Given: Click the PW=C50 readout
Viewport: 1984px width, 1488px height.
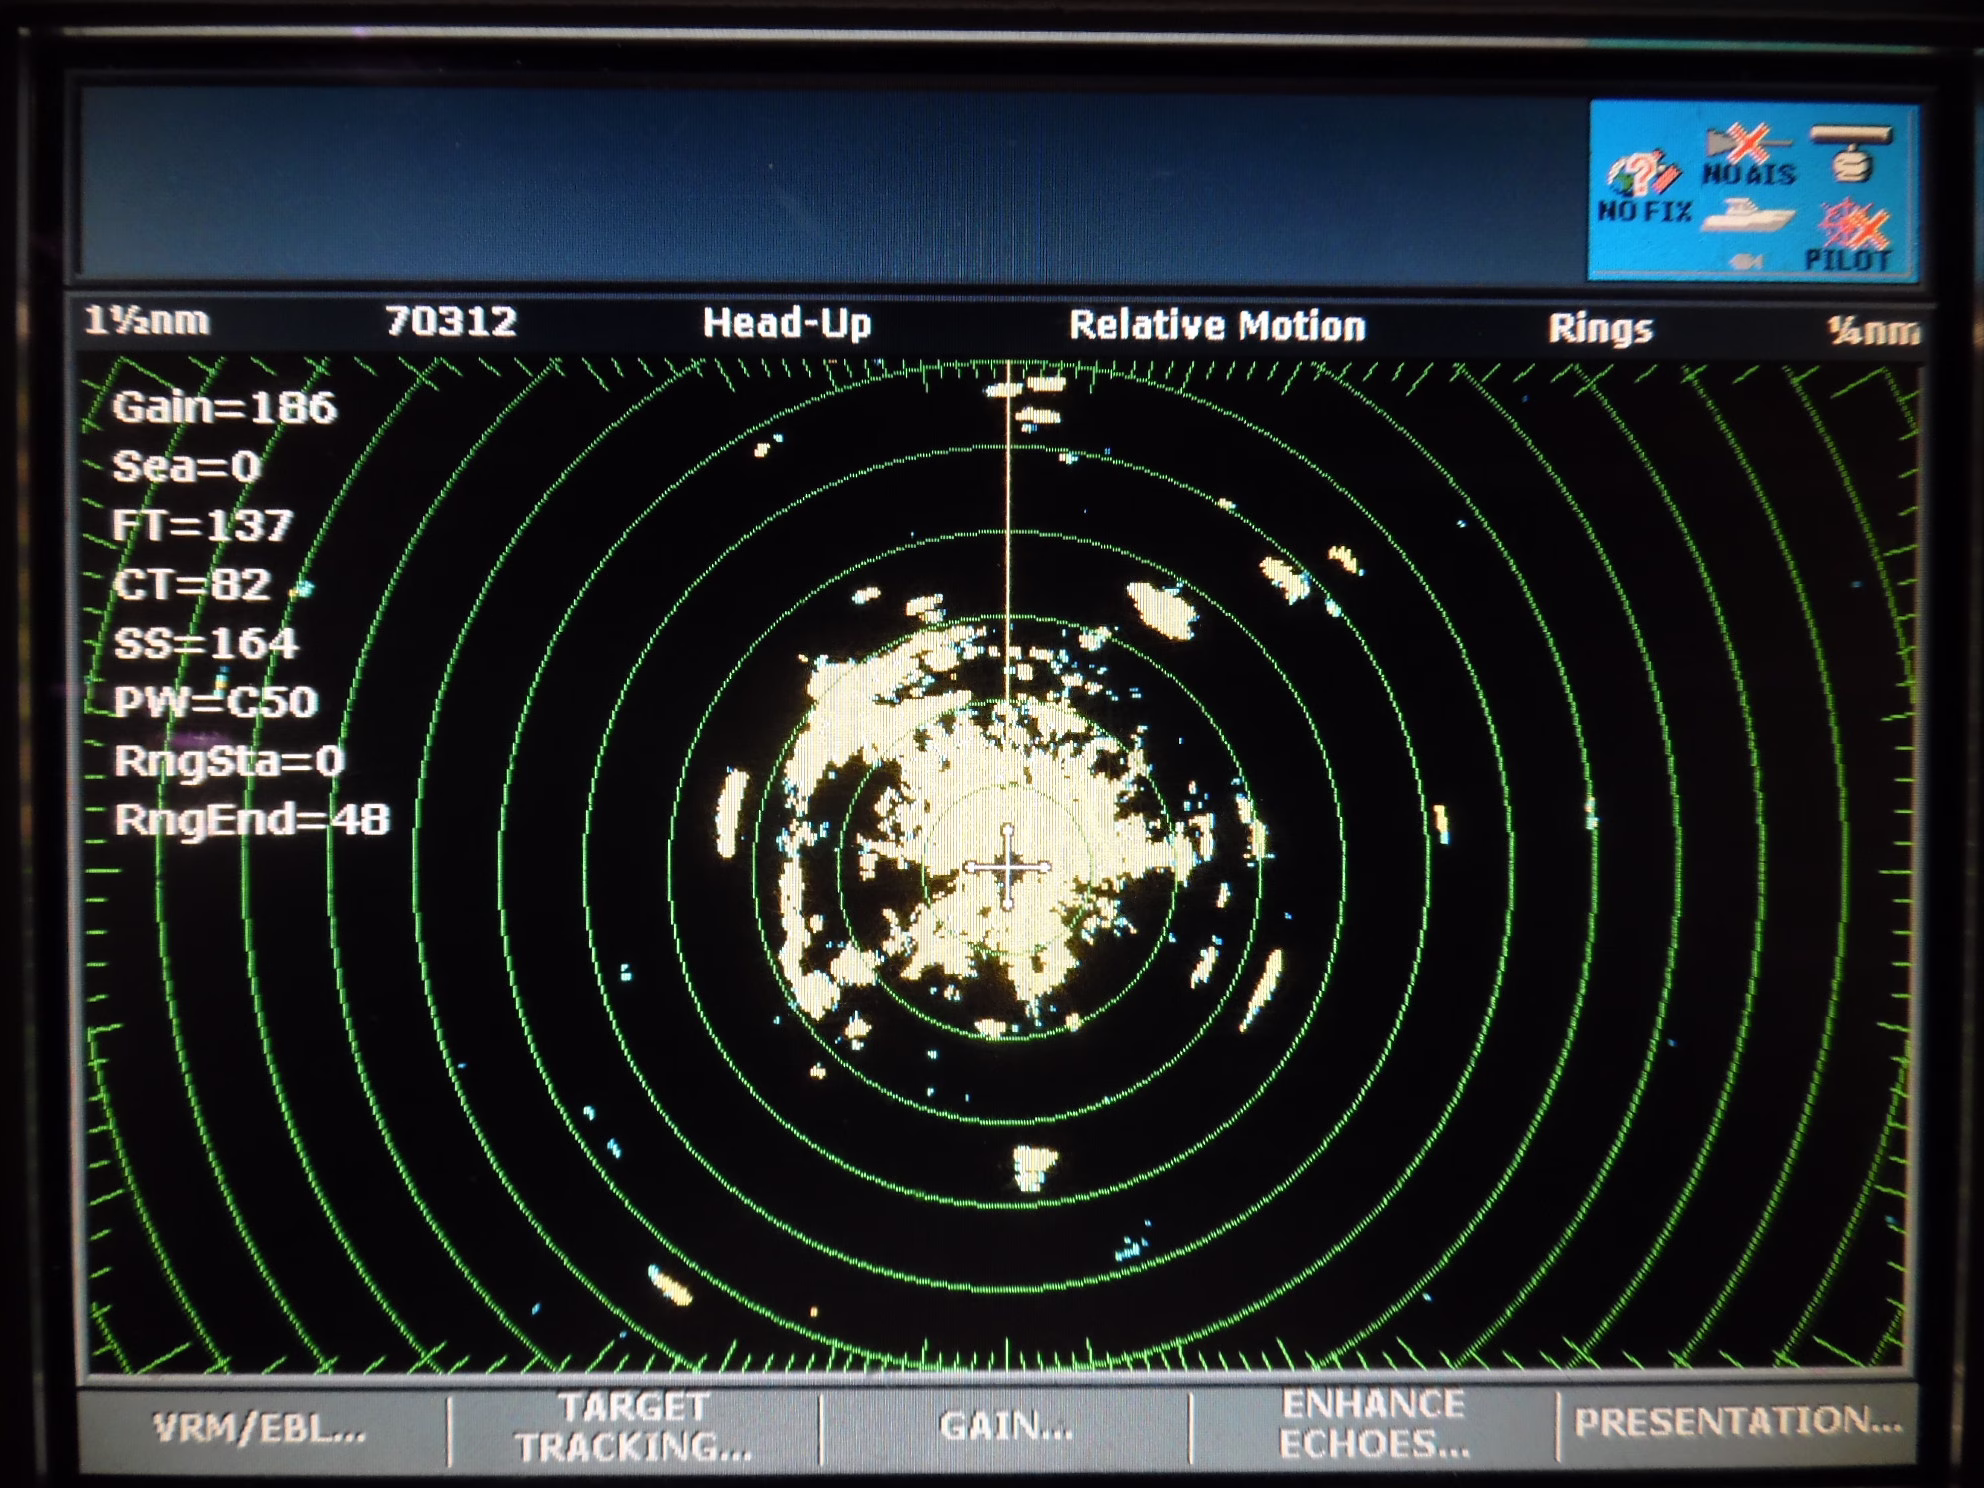Looking at the screenshot, I should [x=216, y=702].
